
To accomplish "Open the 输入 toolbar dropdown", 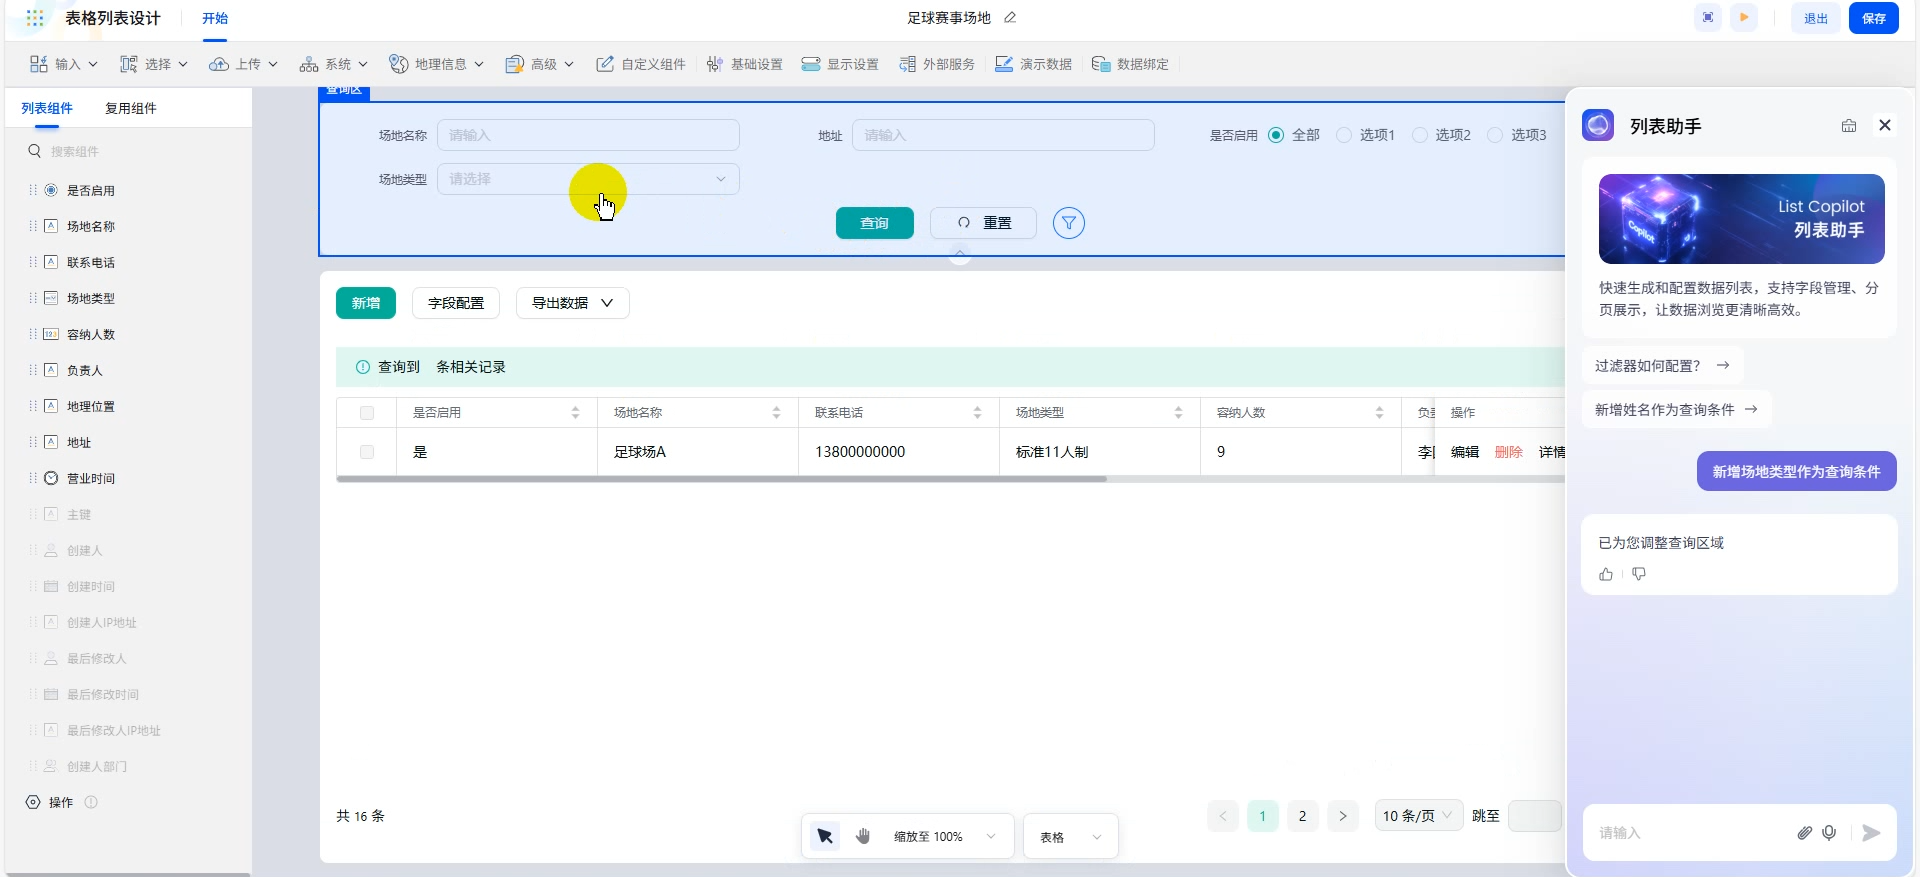I will tap(64, 64).
